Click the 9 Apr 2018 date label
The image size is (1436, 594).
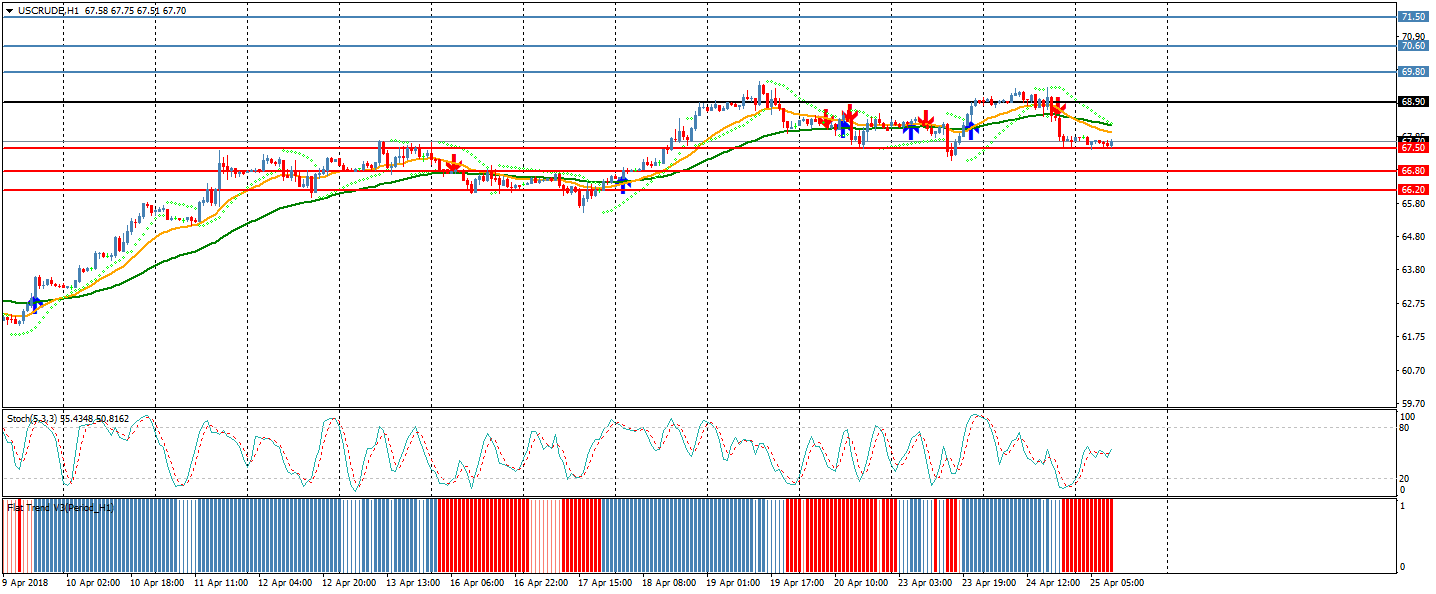pyautogui.click(x=26, y=582)
